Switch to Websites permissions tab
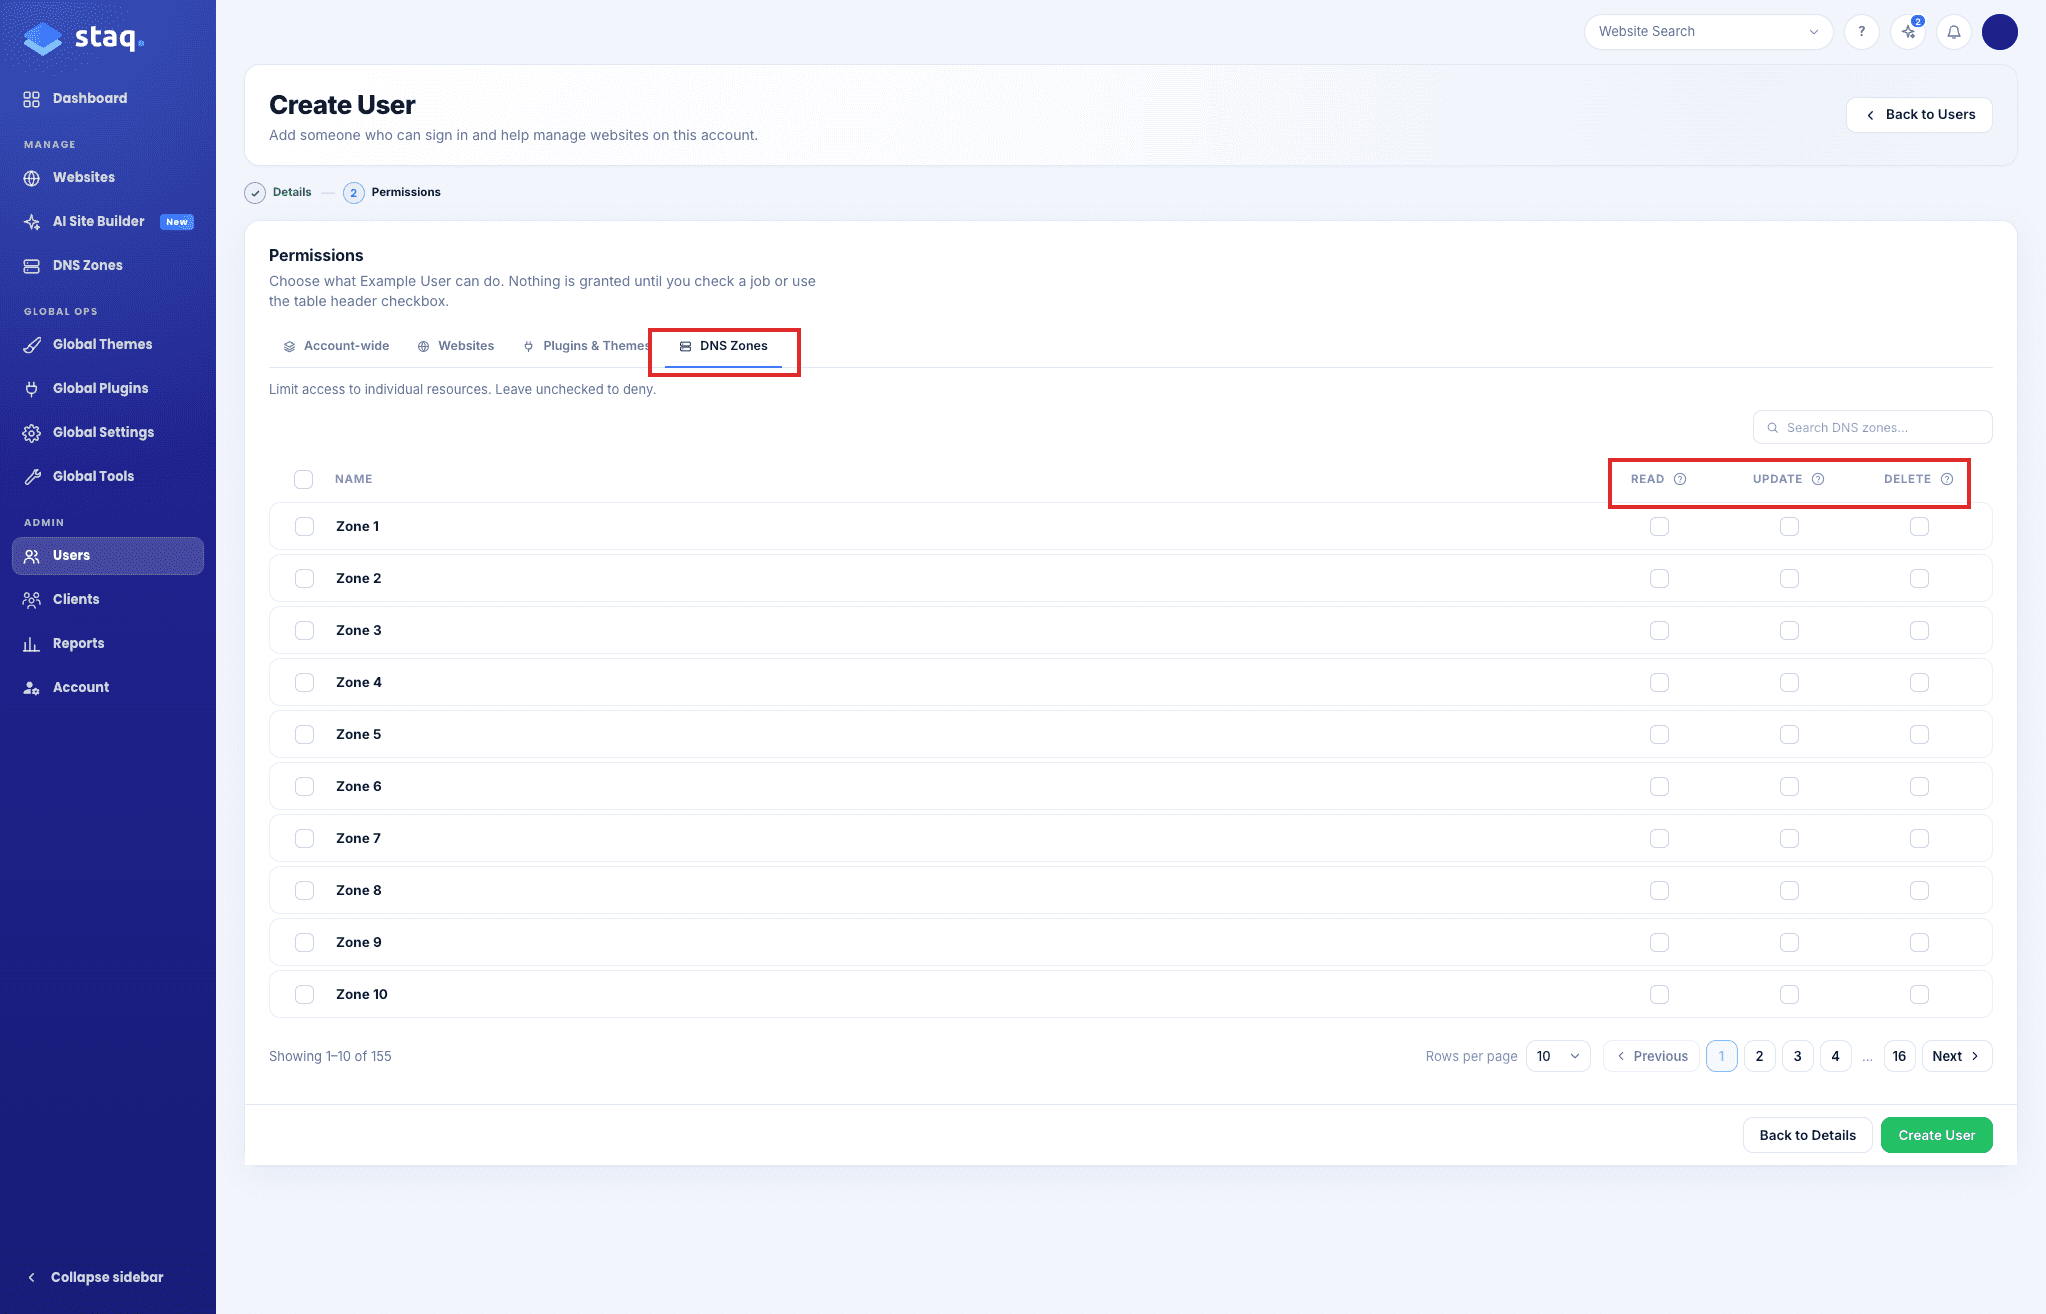This screenshot has height=1314, width=2046. [456, 346]
